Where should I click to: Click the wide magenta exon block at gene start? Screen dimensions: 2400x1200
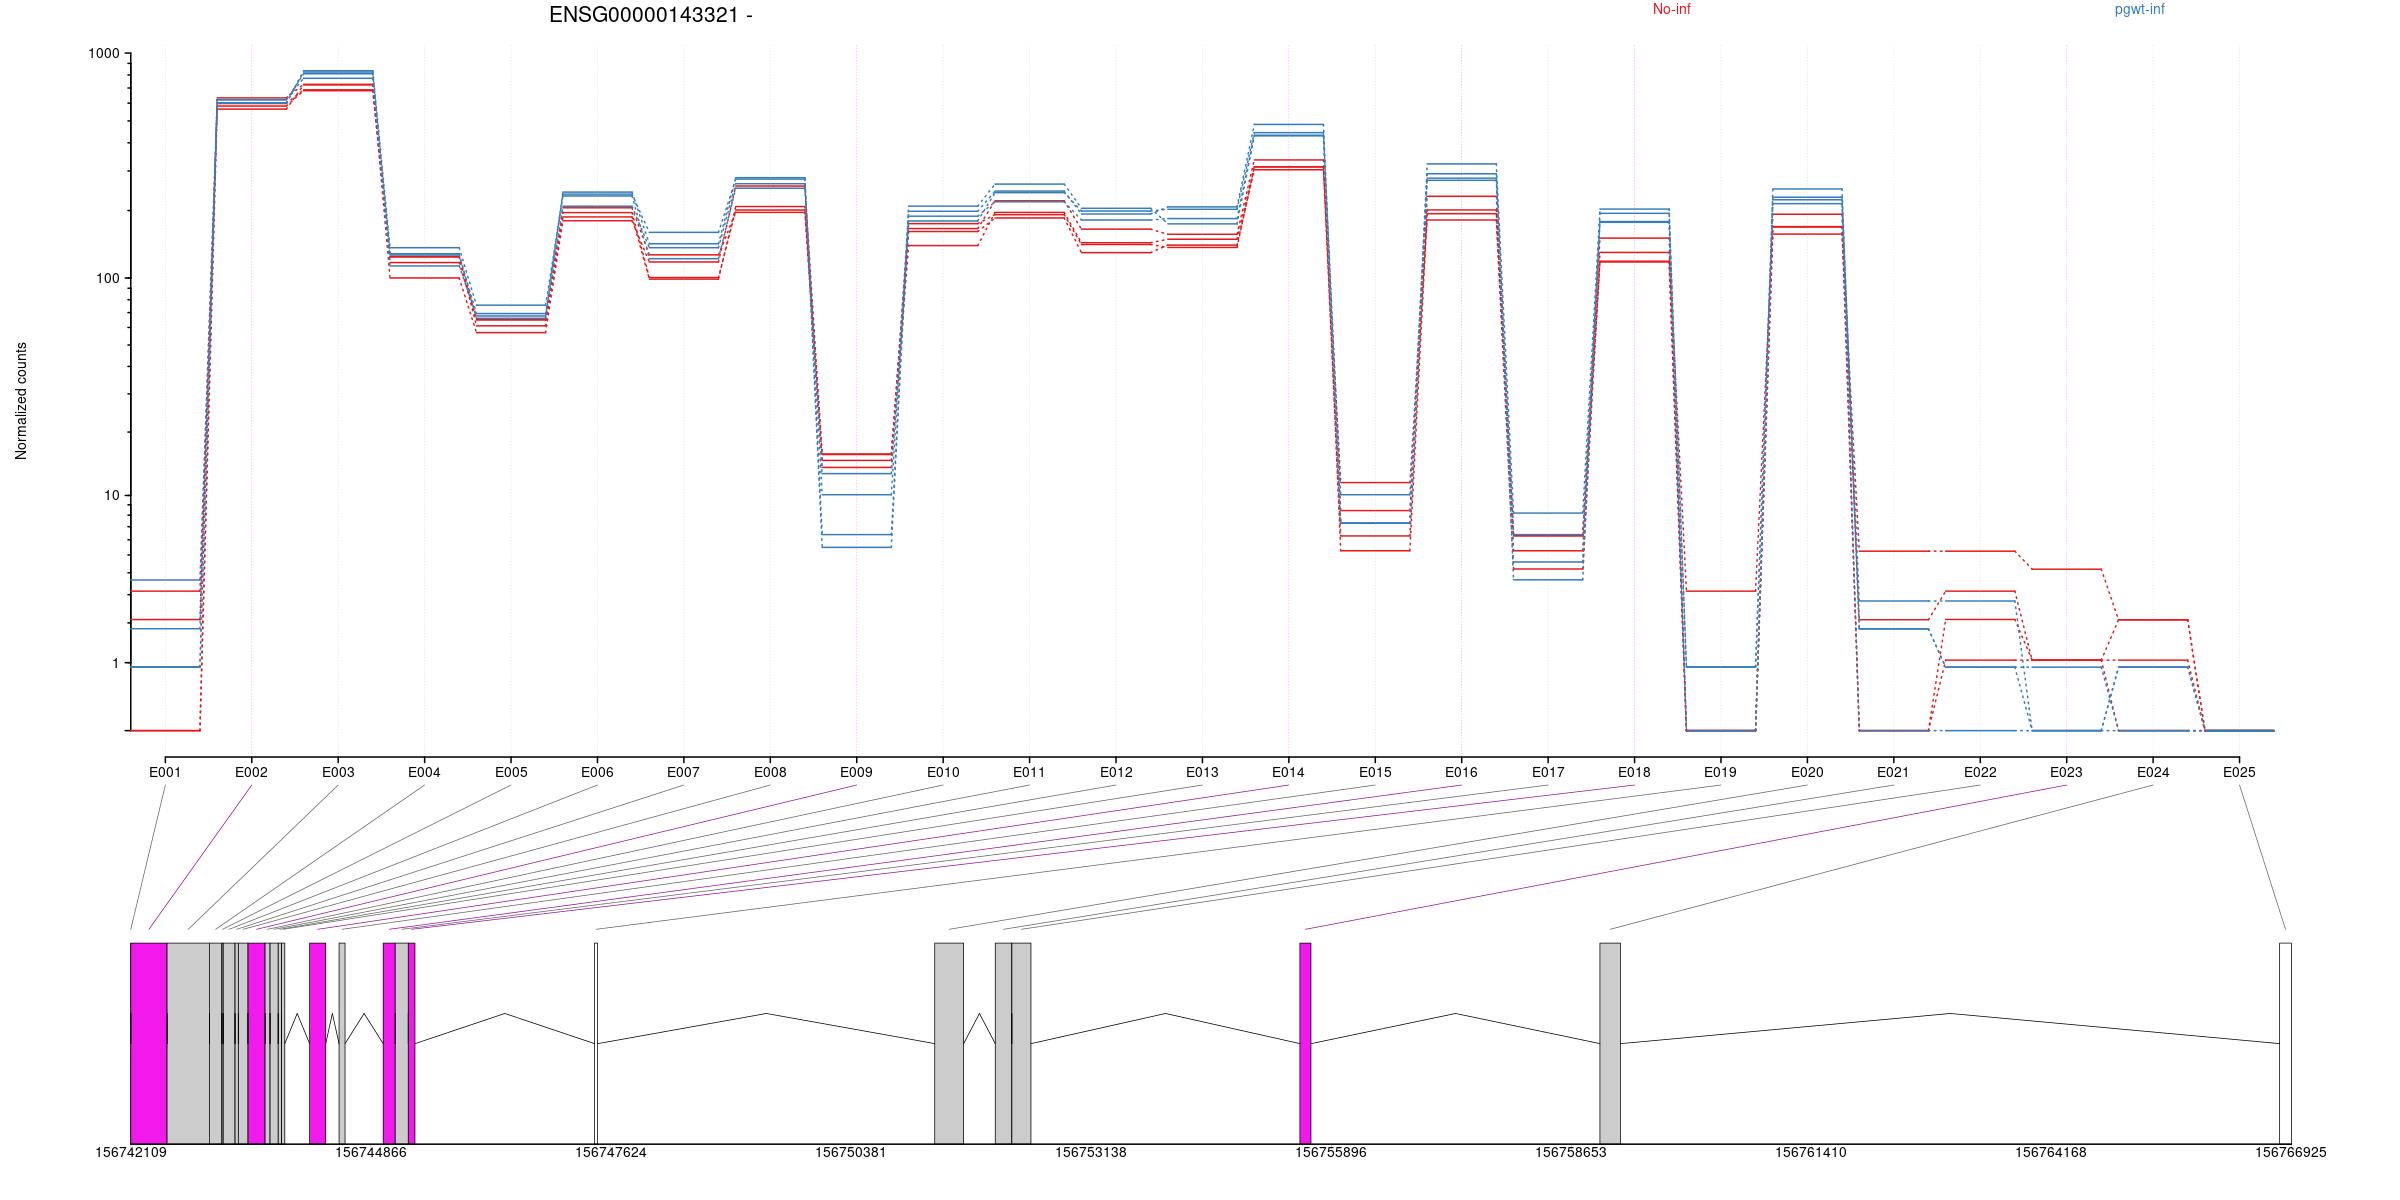pyautogui.click(x=149, y=1043)
